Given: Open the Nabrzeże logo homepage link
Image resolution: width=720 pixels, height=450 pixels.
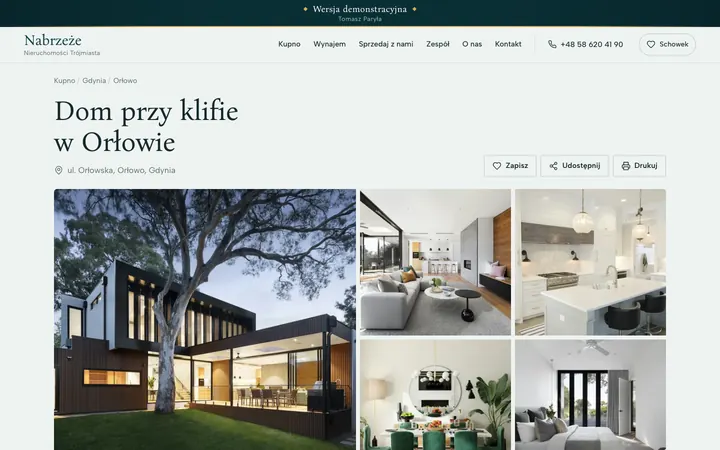Looking at the screenshot, I should click(x=62, y=45).
